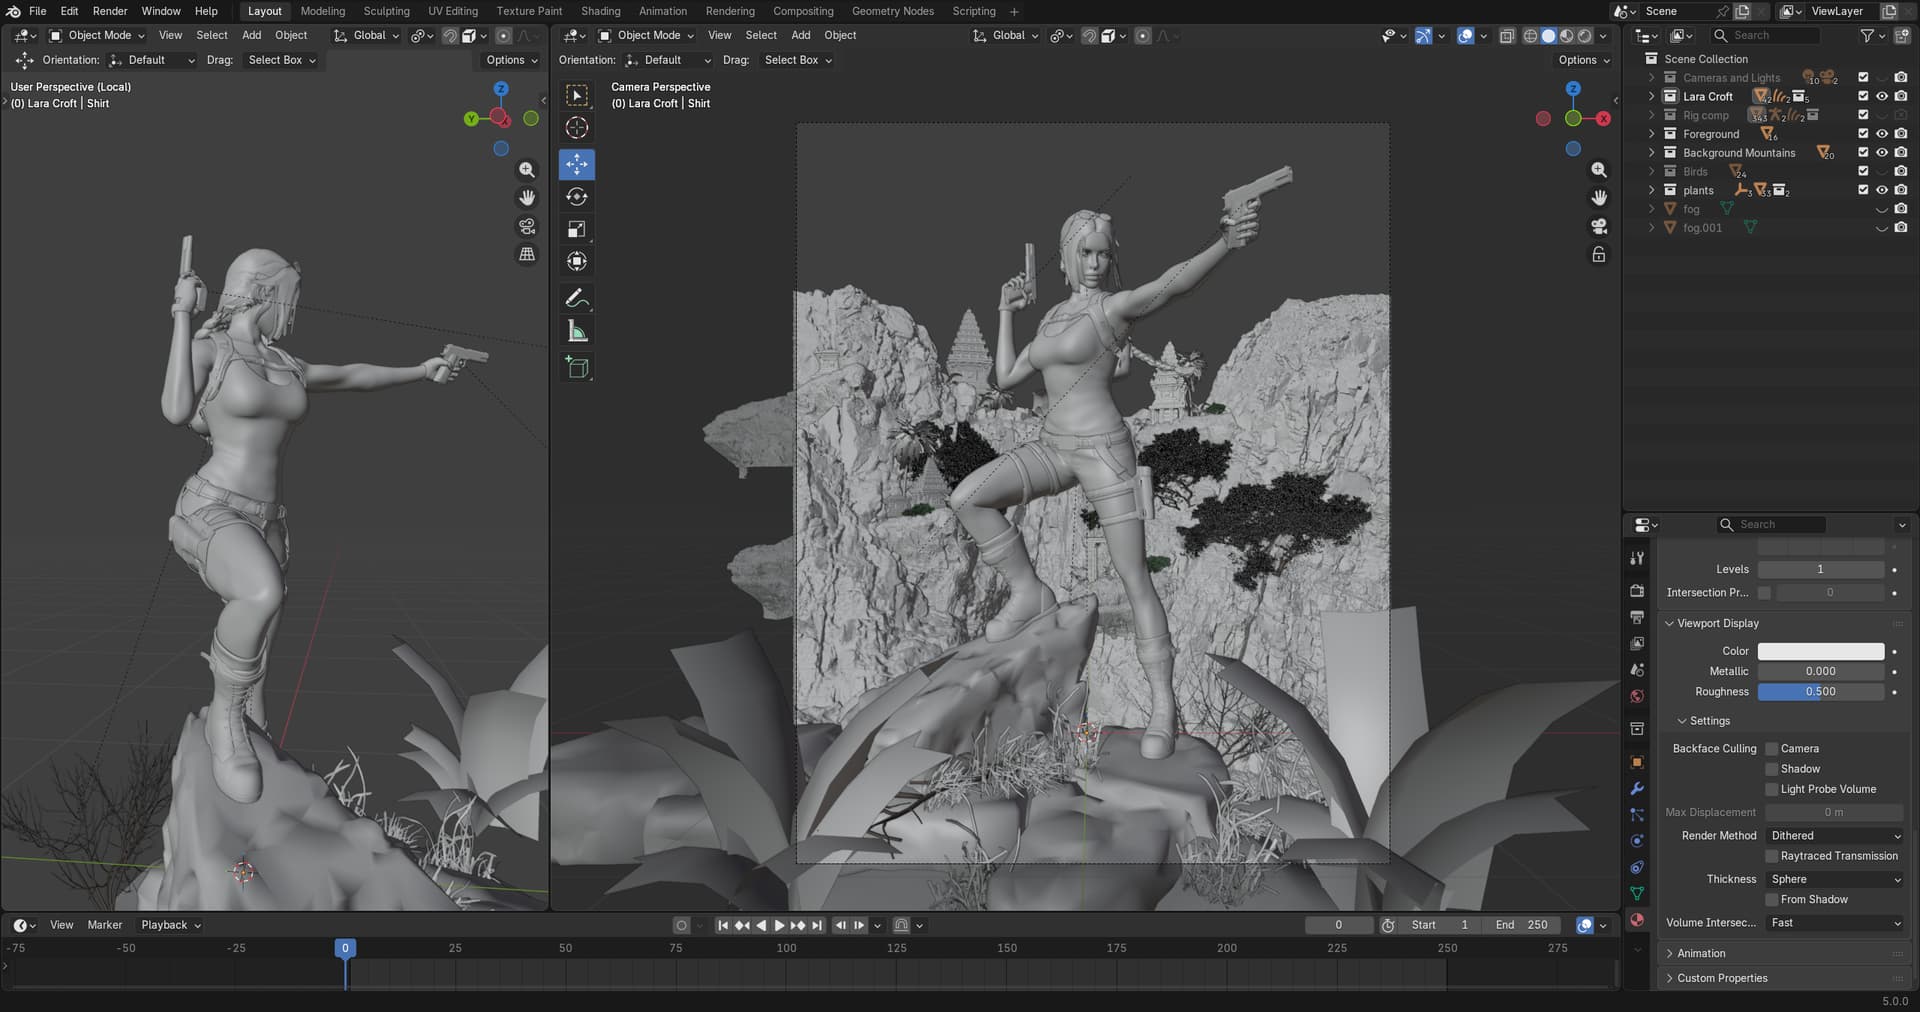This screenshot has width=1920, height=1012.
Task: Hide the Lara Croft collection
Action: point(1881,97)
